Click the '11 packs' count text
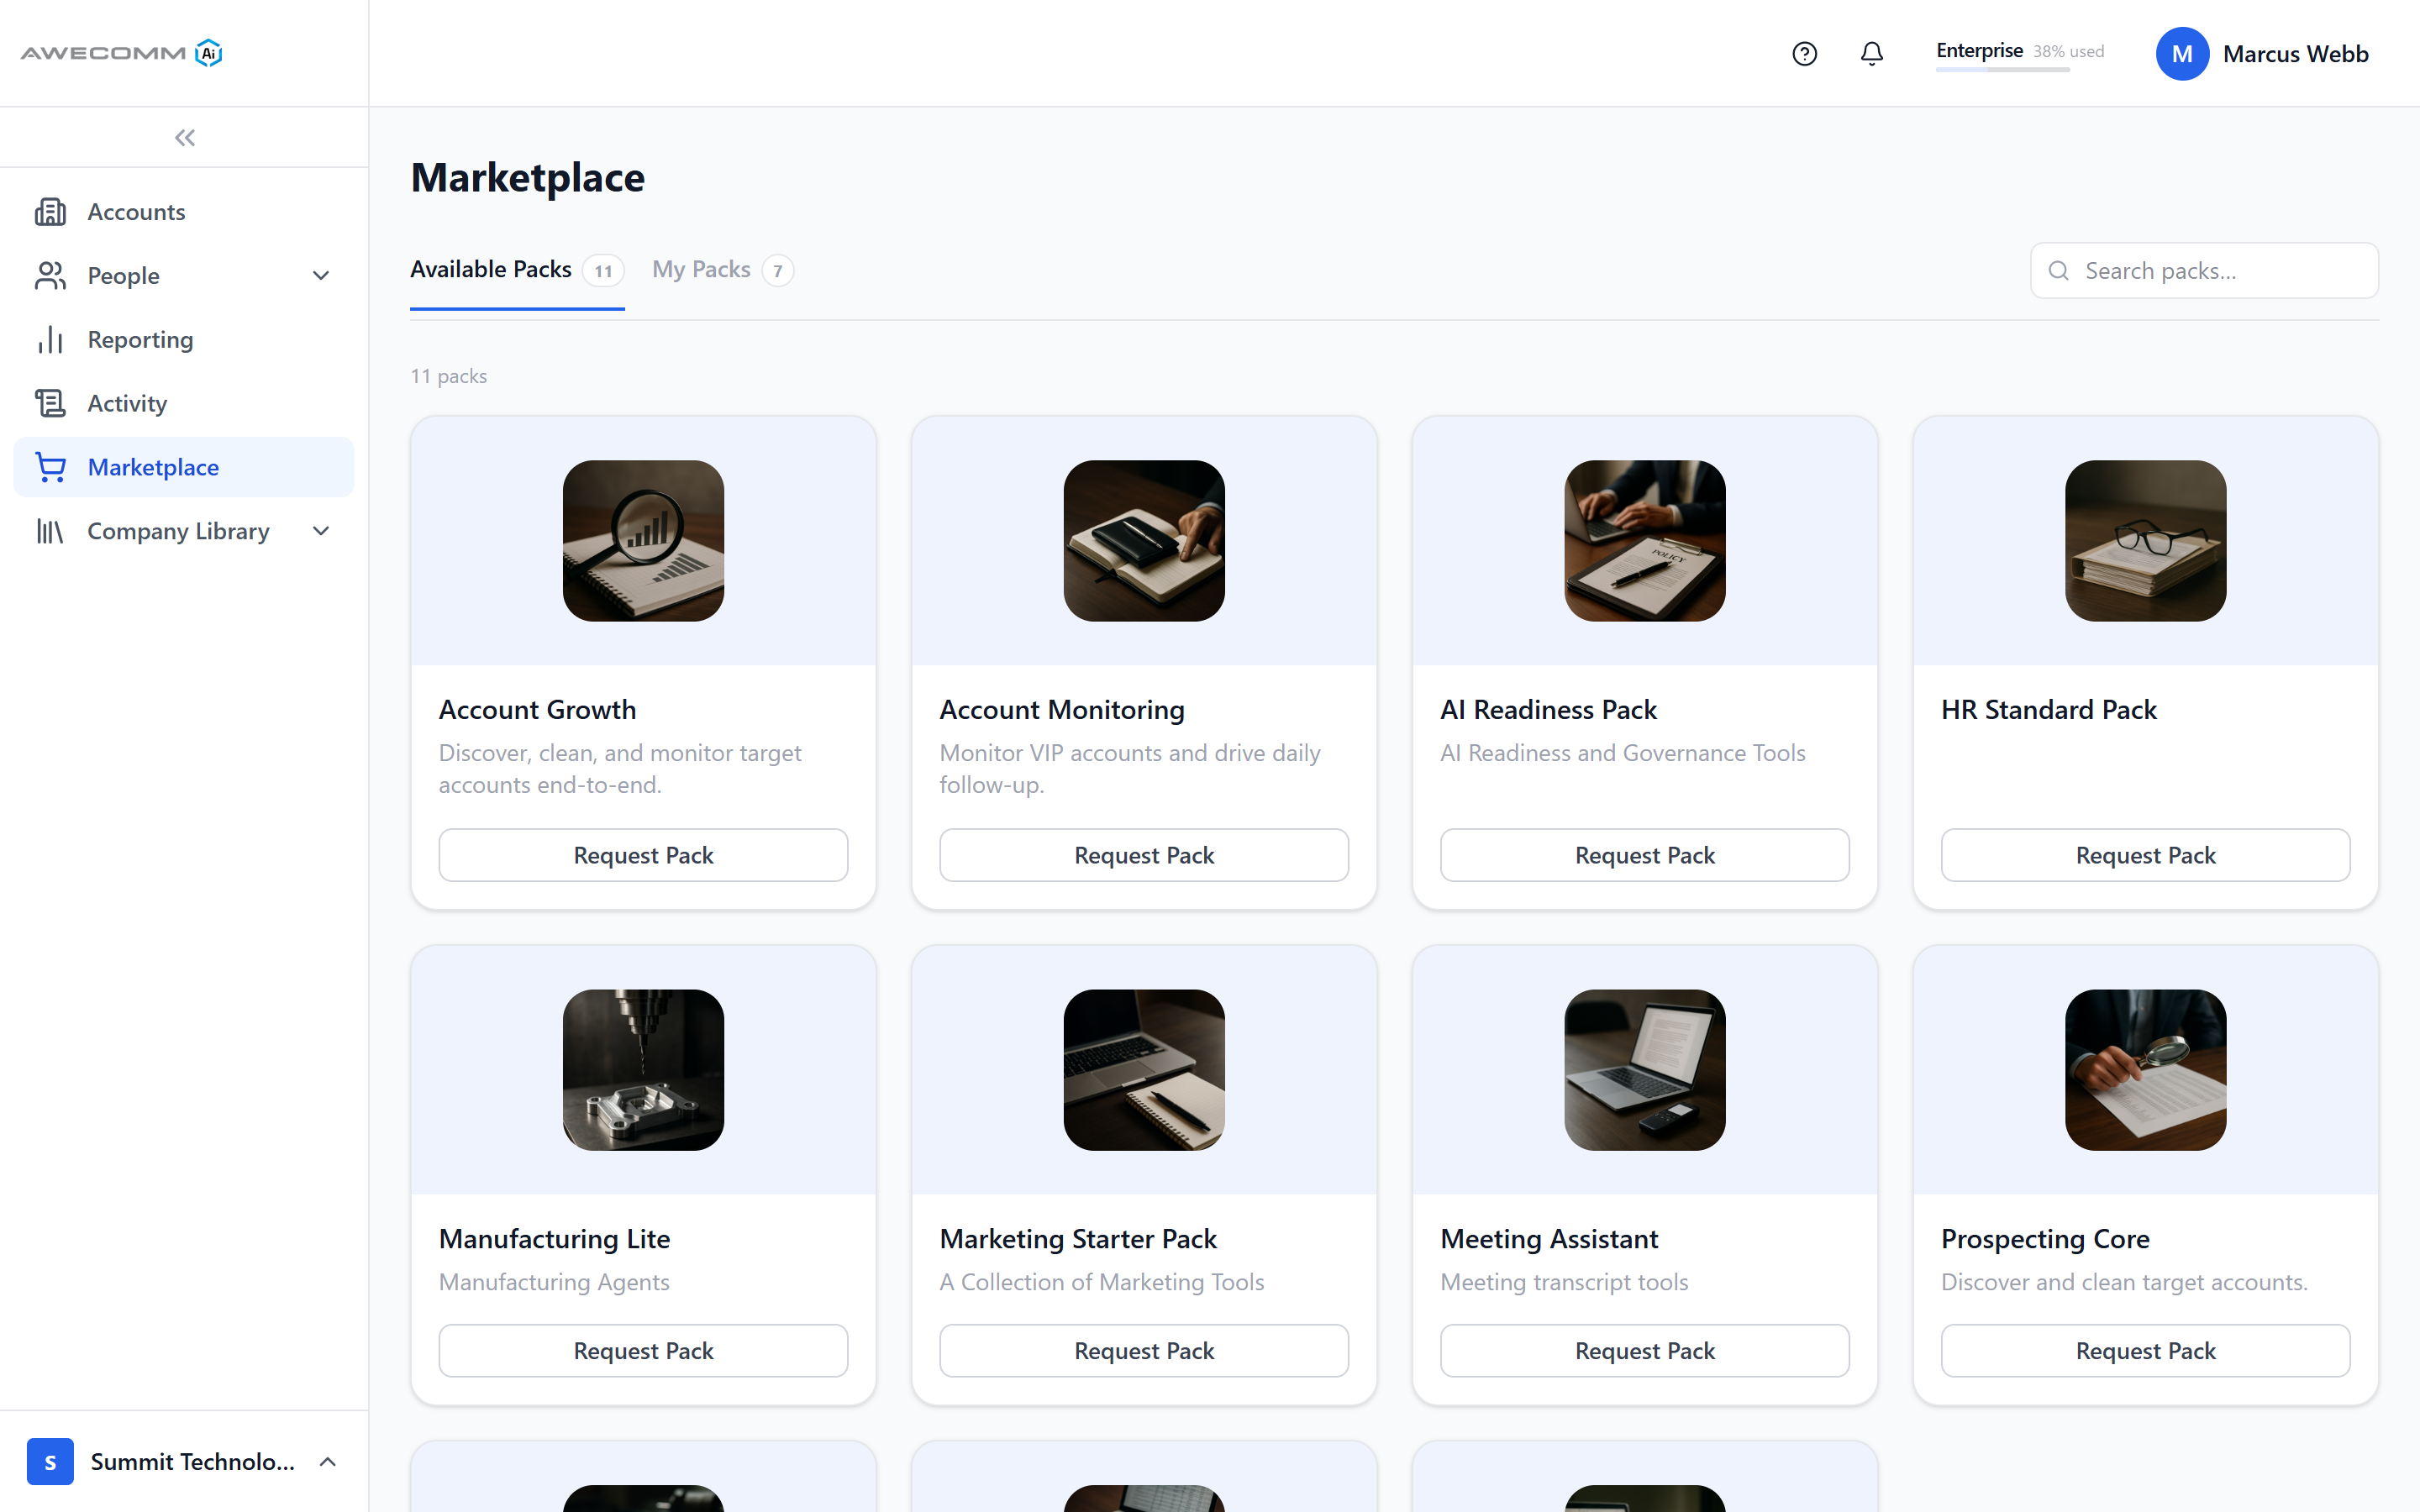The width and height of the screenshot is (2420, 1512). point(449,376)
